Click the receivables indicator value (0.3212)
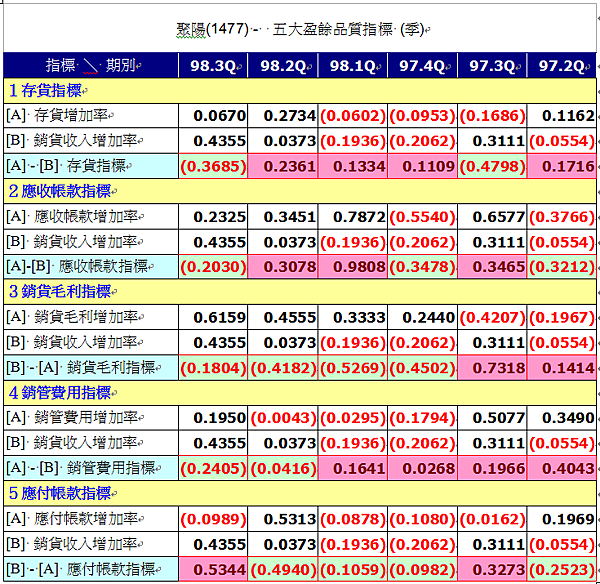This screenshot has width=600, height=584. pos(562,267)
